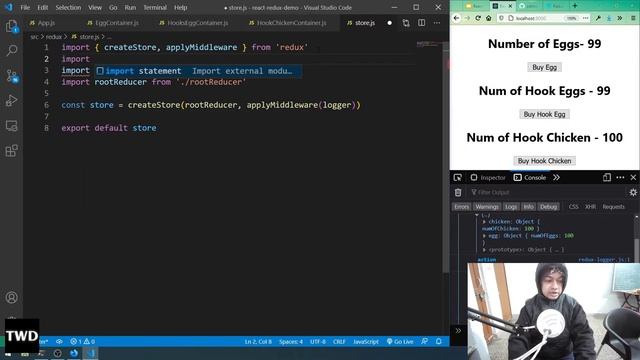Toggle the Logs filter in the console

pyautogui.click(x=511, y=207)
